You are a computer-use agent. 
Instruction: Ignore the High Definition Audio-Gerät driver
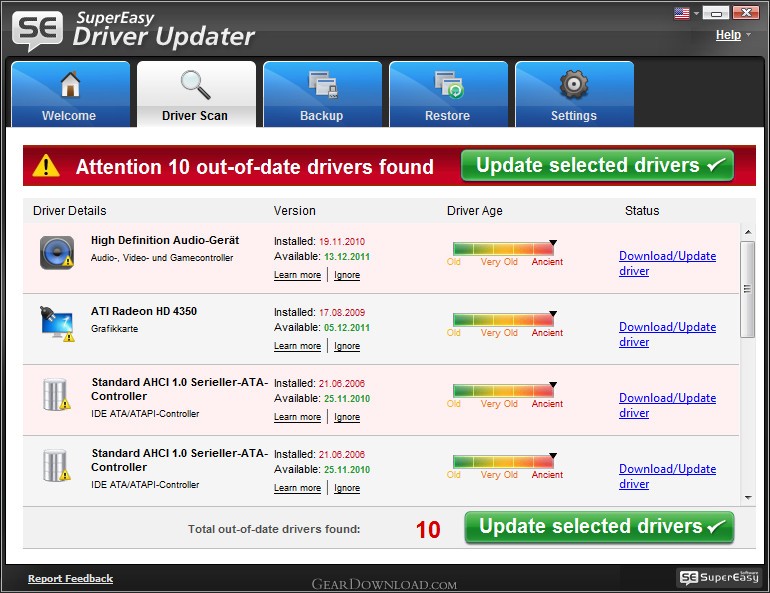(x=347, y=275)
